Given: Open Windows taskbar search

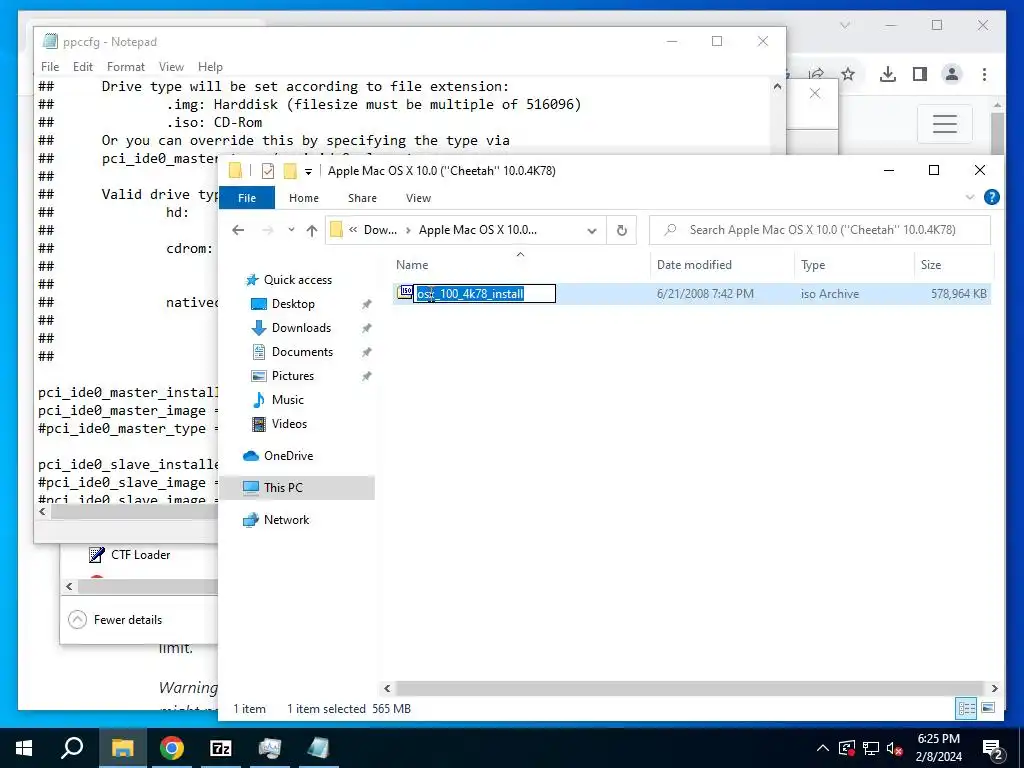Looking at the screenshot, I should (72, 748).
